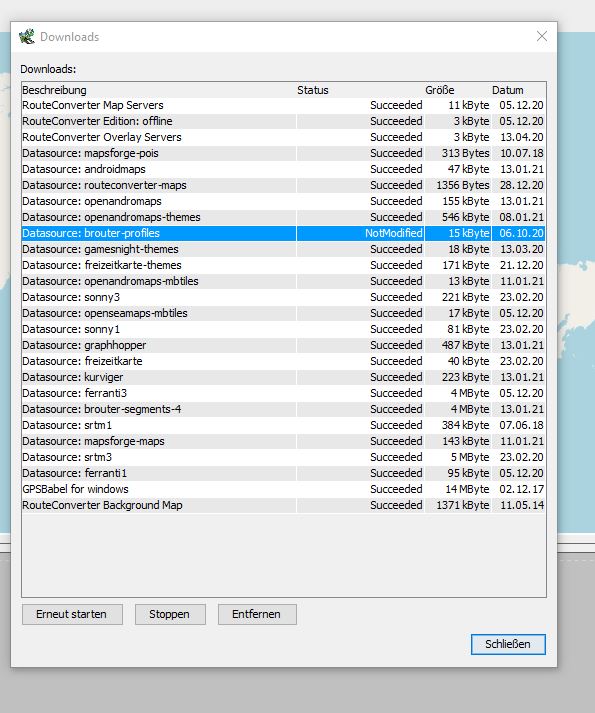The height and width of the screenshot is (713, 595).
Task: Click the 1371 kByte size cell
Action: tap(458, 505)
